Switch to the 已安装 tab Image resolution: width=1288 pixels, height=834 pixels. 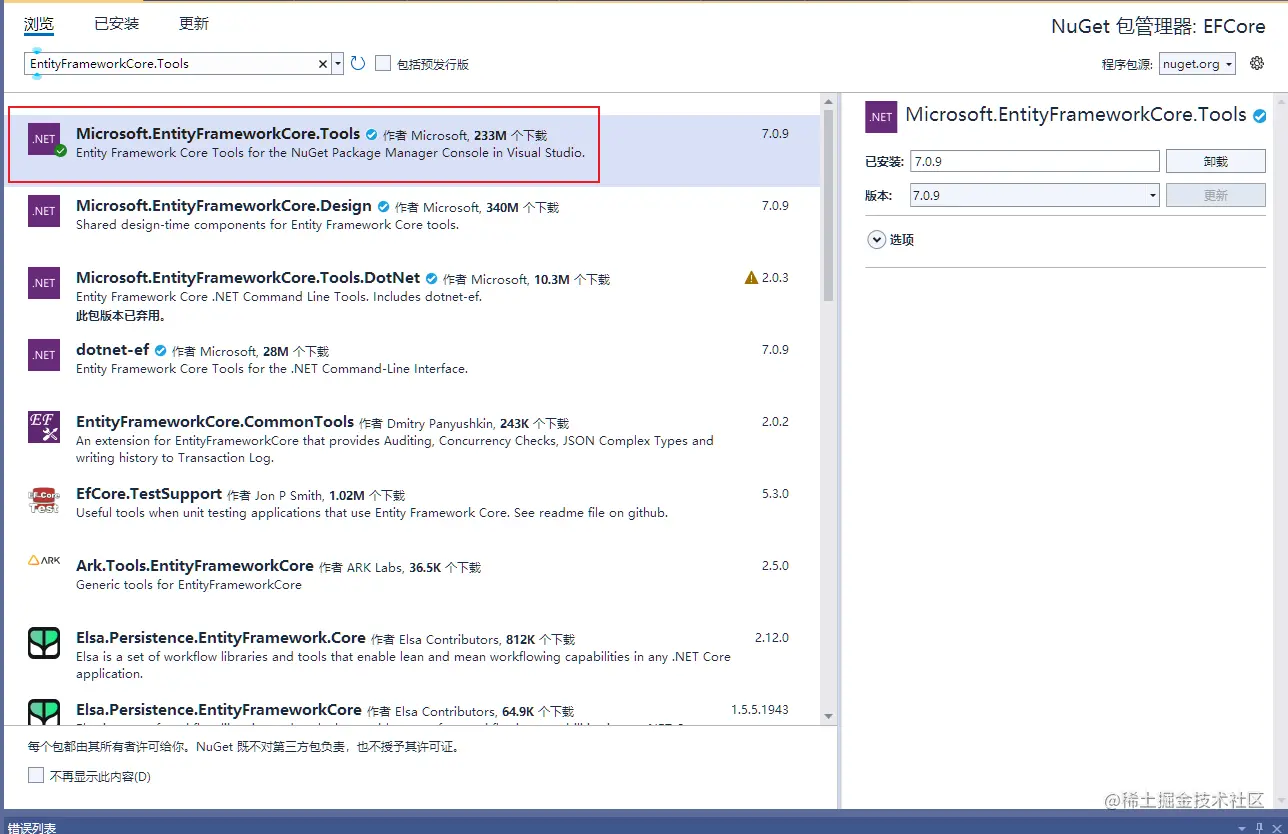(117, 23)
